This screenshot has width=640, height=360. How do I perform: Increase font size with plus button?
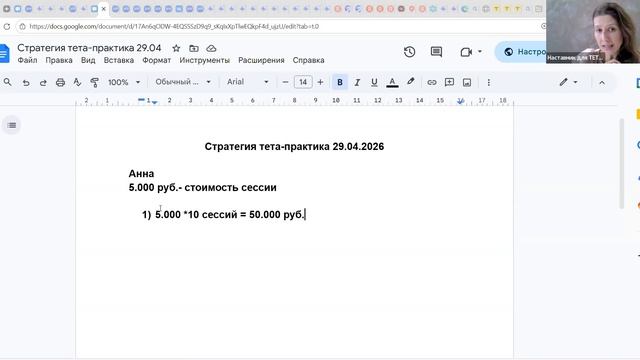320,82
